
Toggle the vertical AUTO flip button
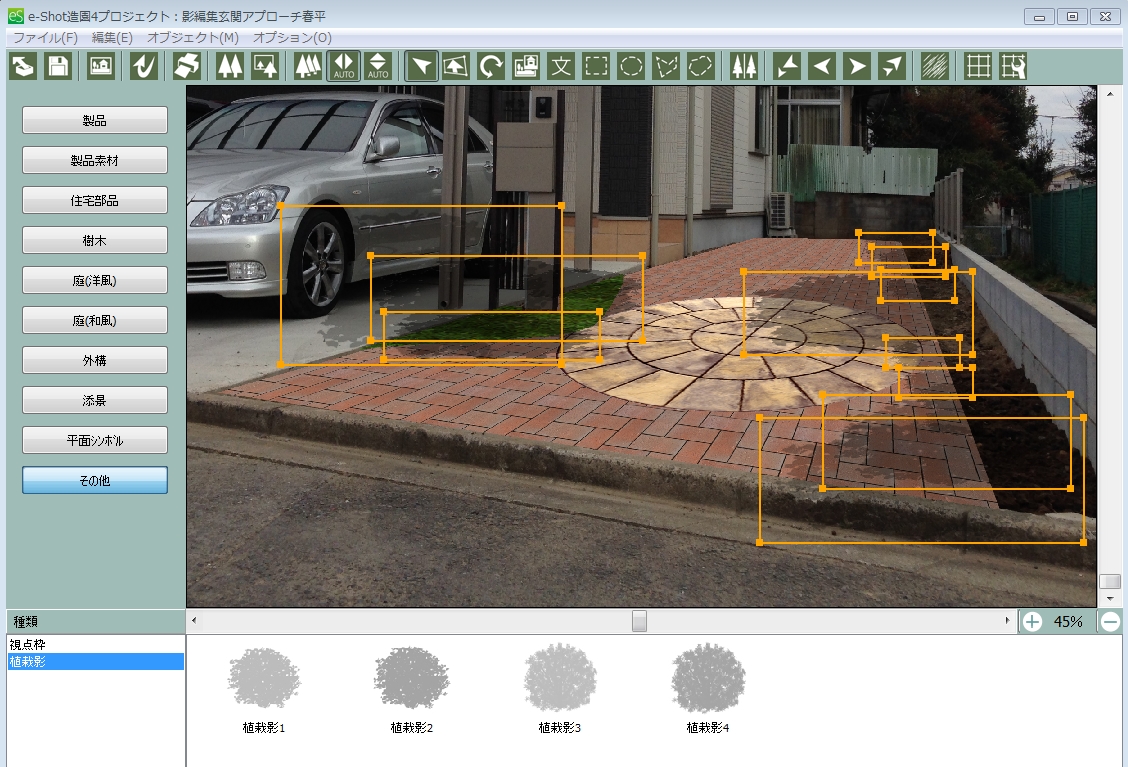click(378, 66)
